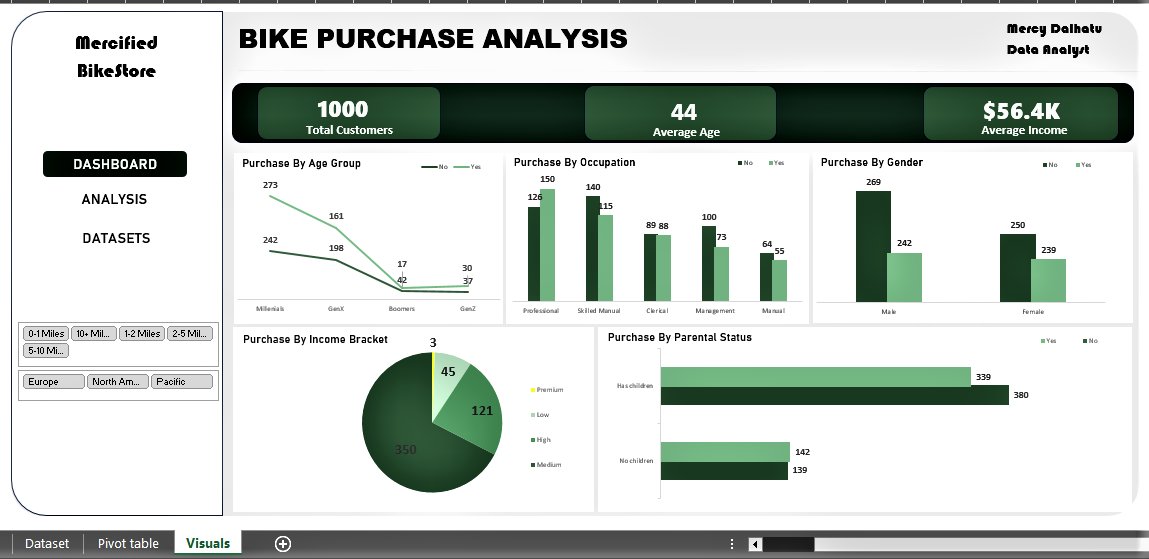The width and height of the screenshot is (1149, 559).
Task: Add a new sheet with plus icon
Action: pyautogui.click(x=283, y=544)
